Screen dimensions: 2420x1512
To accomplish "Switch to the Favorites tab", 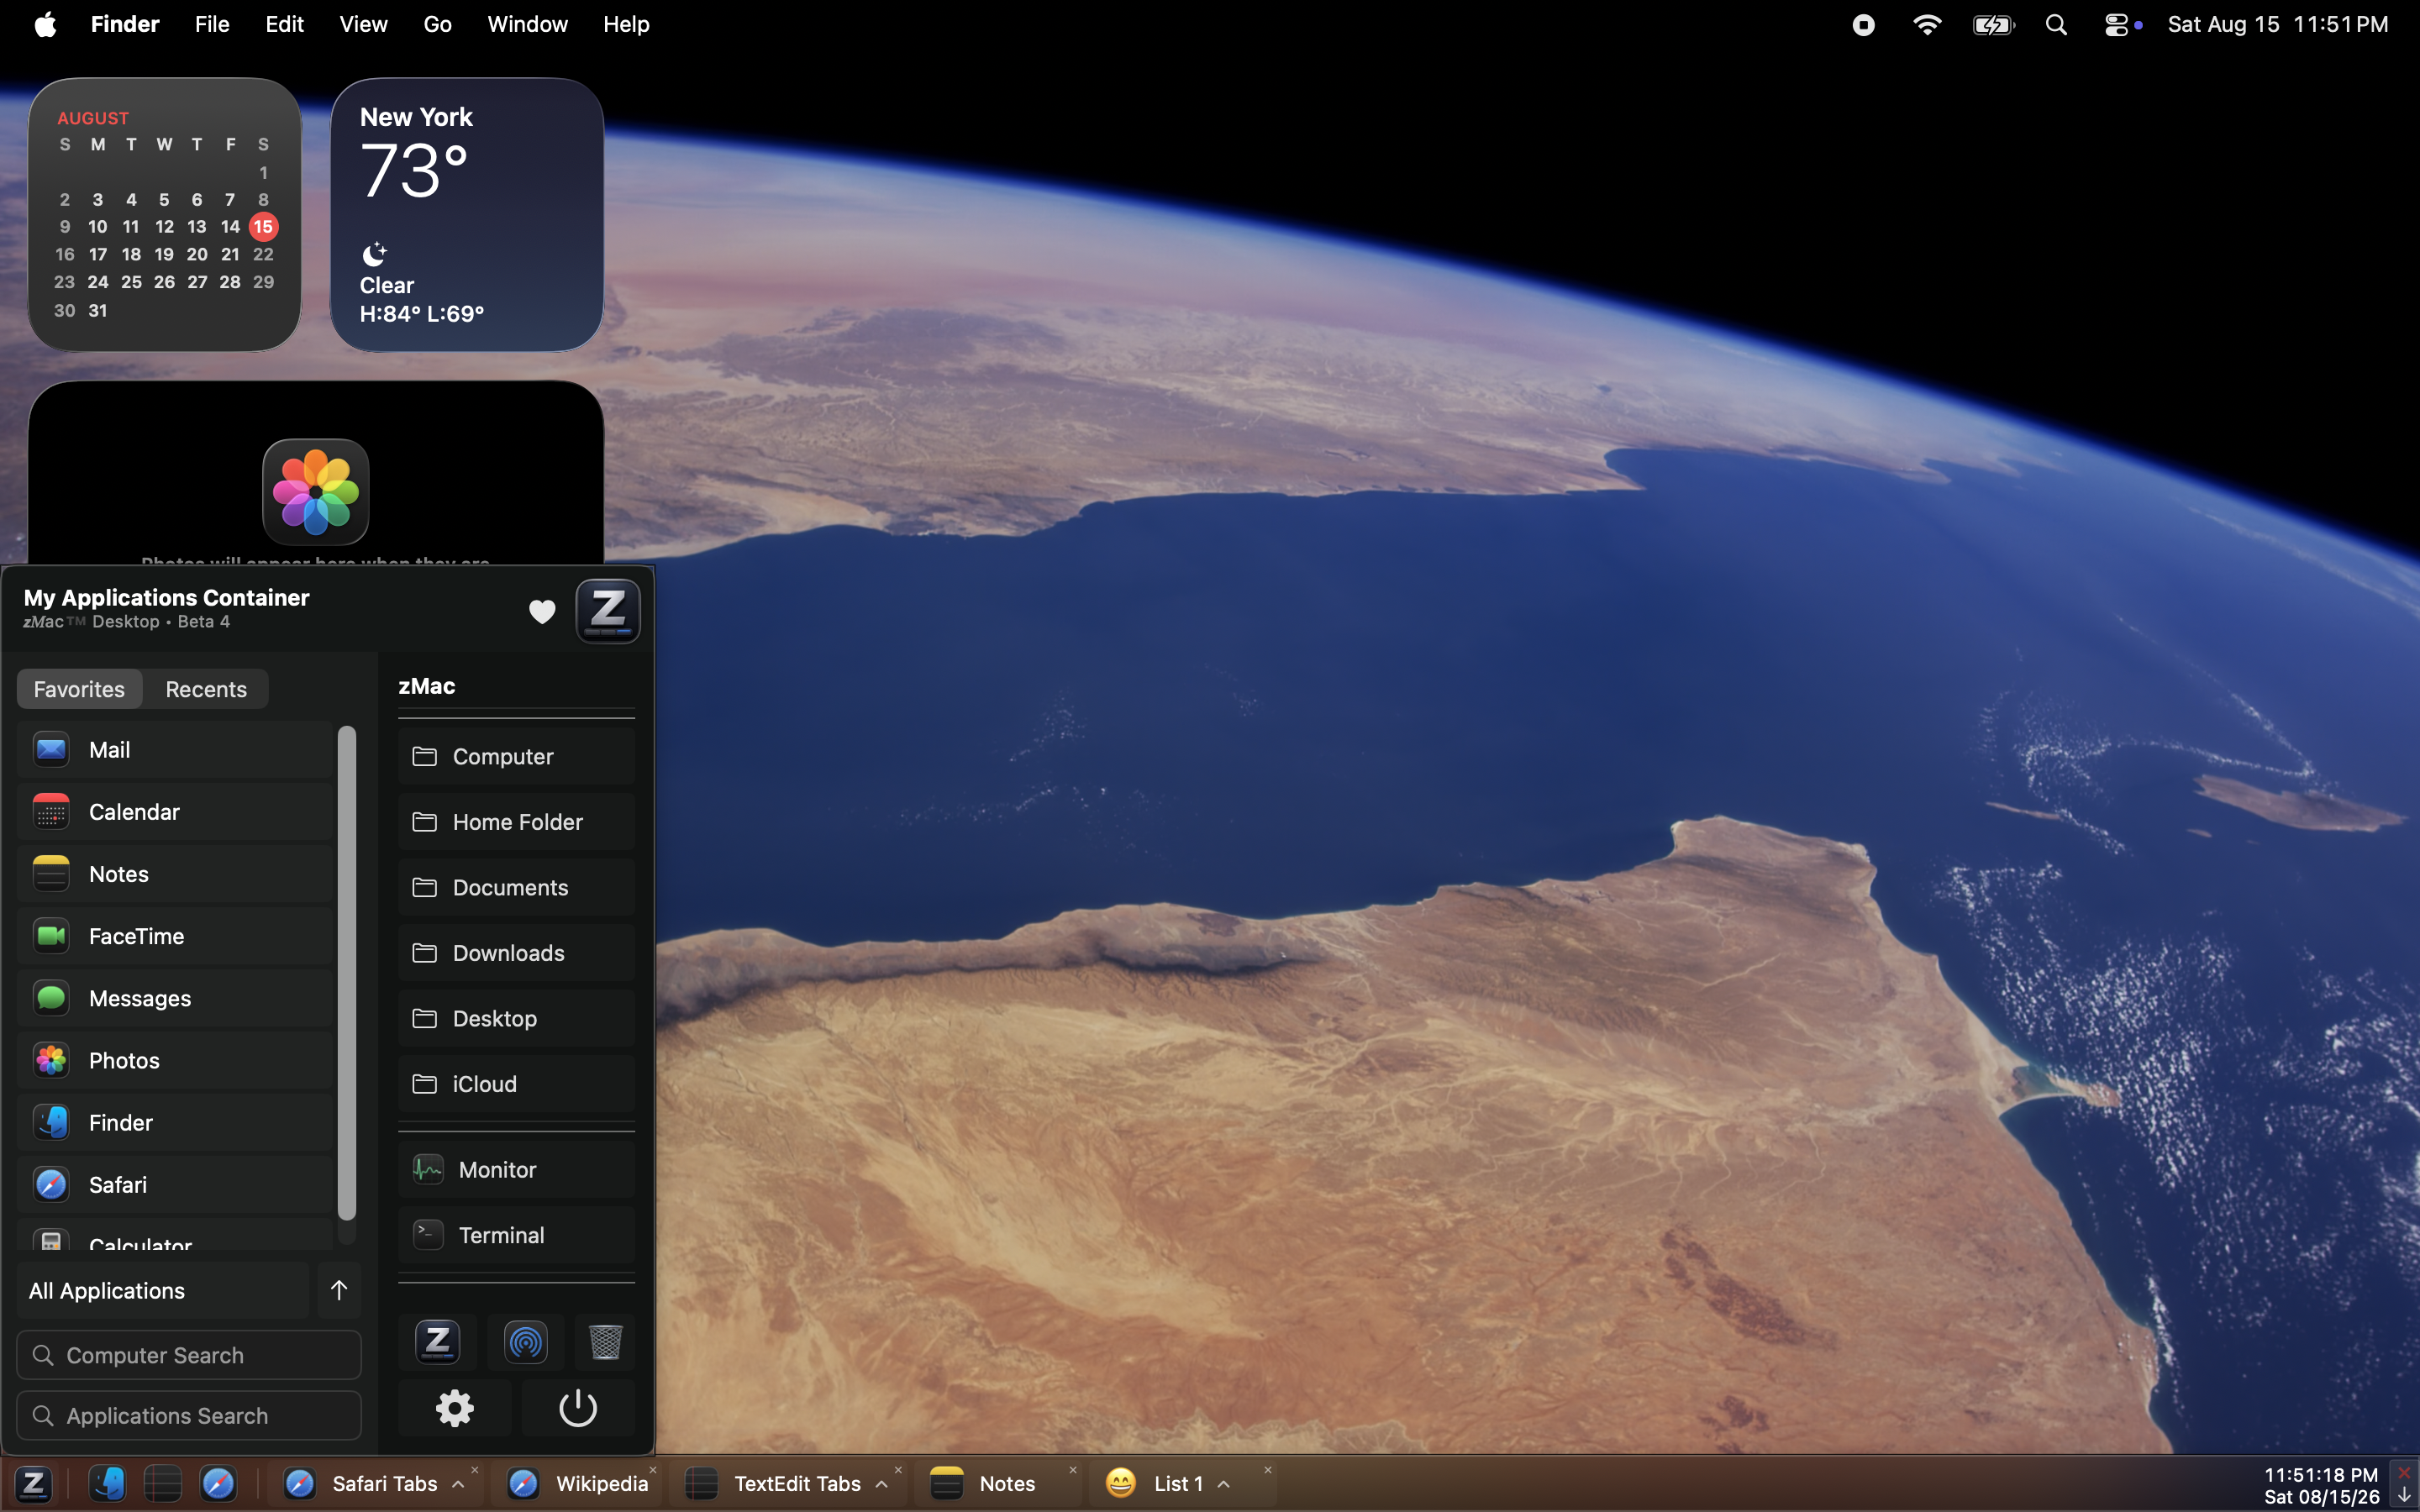I will tap(79, 689).
